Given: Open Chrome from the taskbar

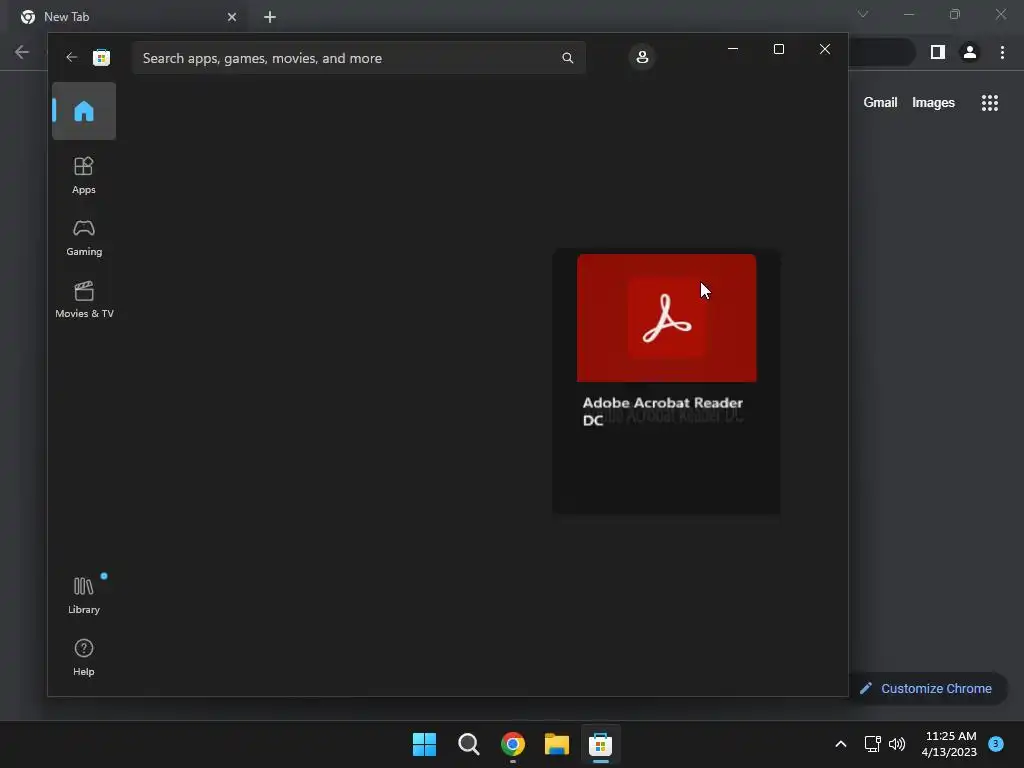Looking at the screenshot, I should [x=513, y=744].
